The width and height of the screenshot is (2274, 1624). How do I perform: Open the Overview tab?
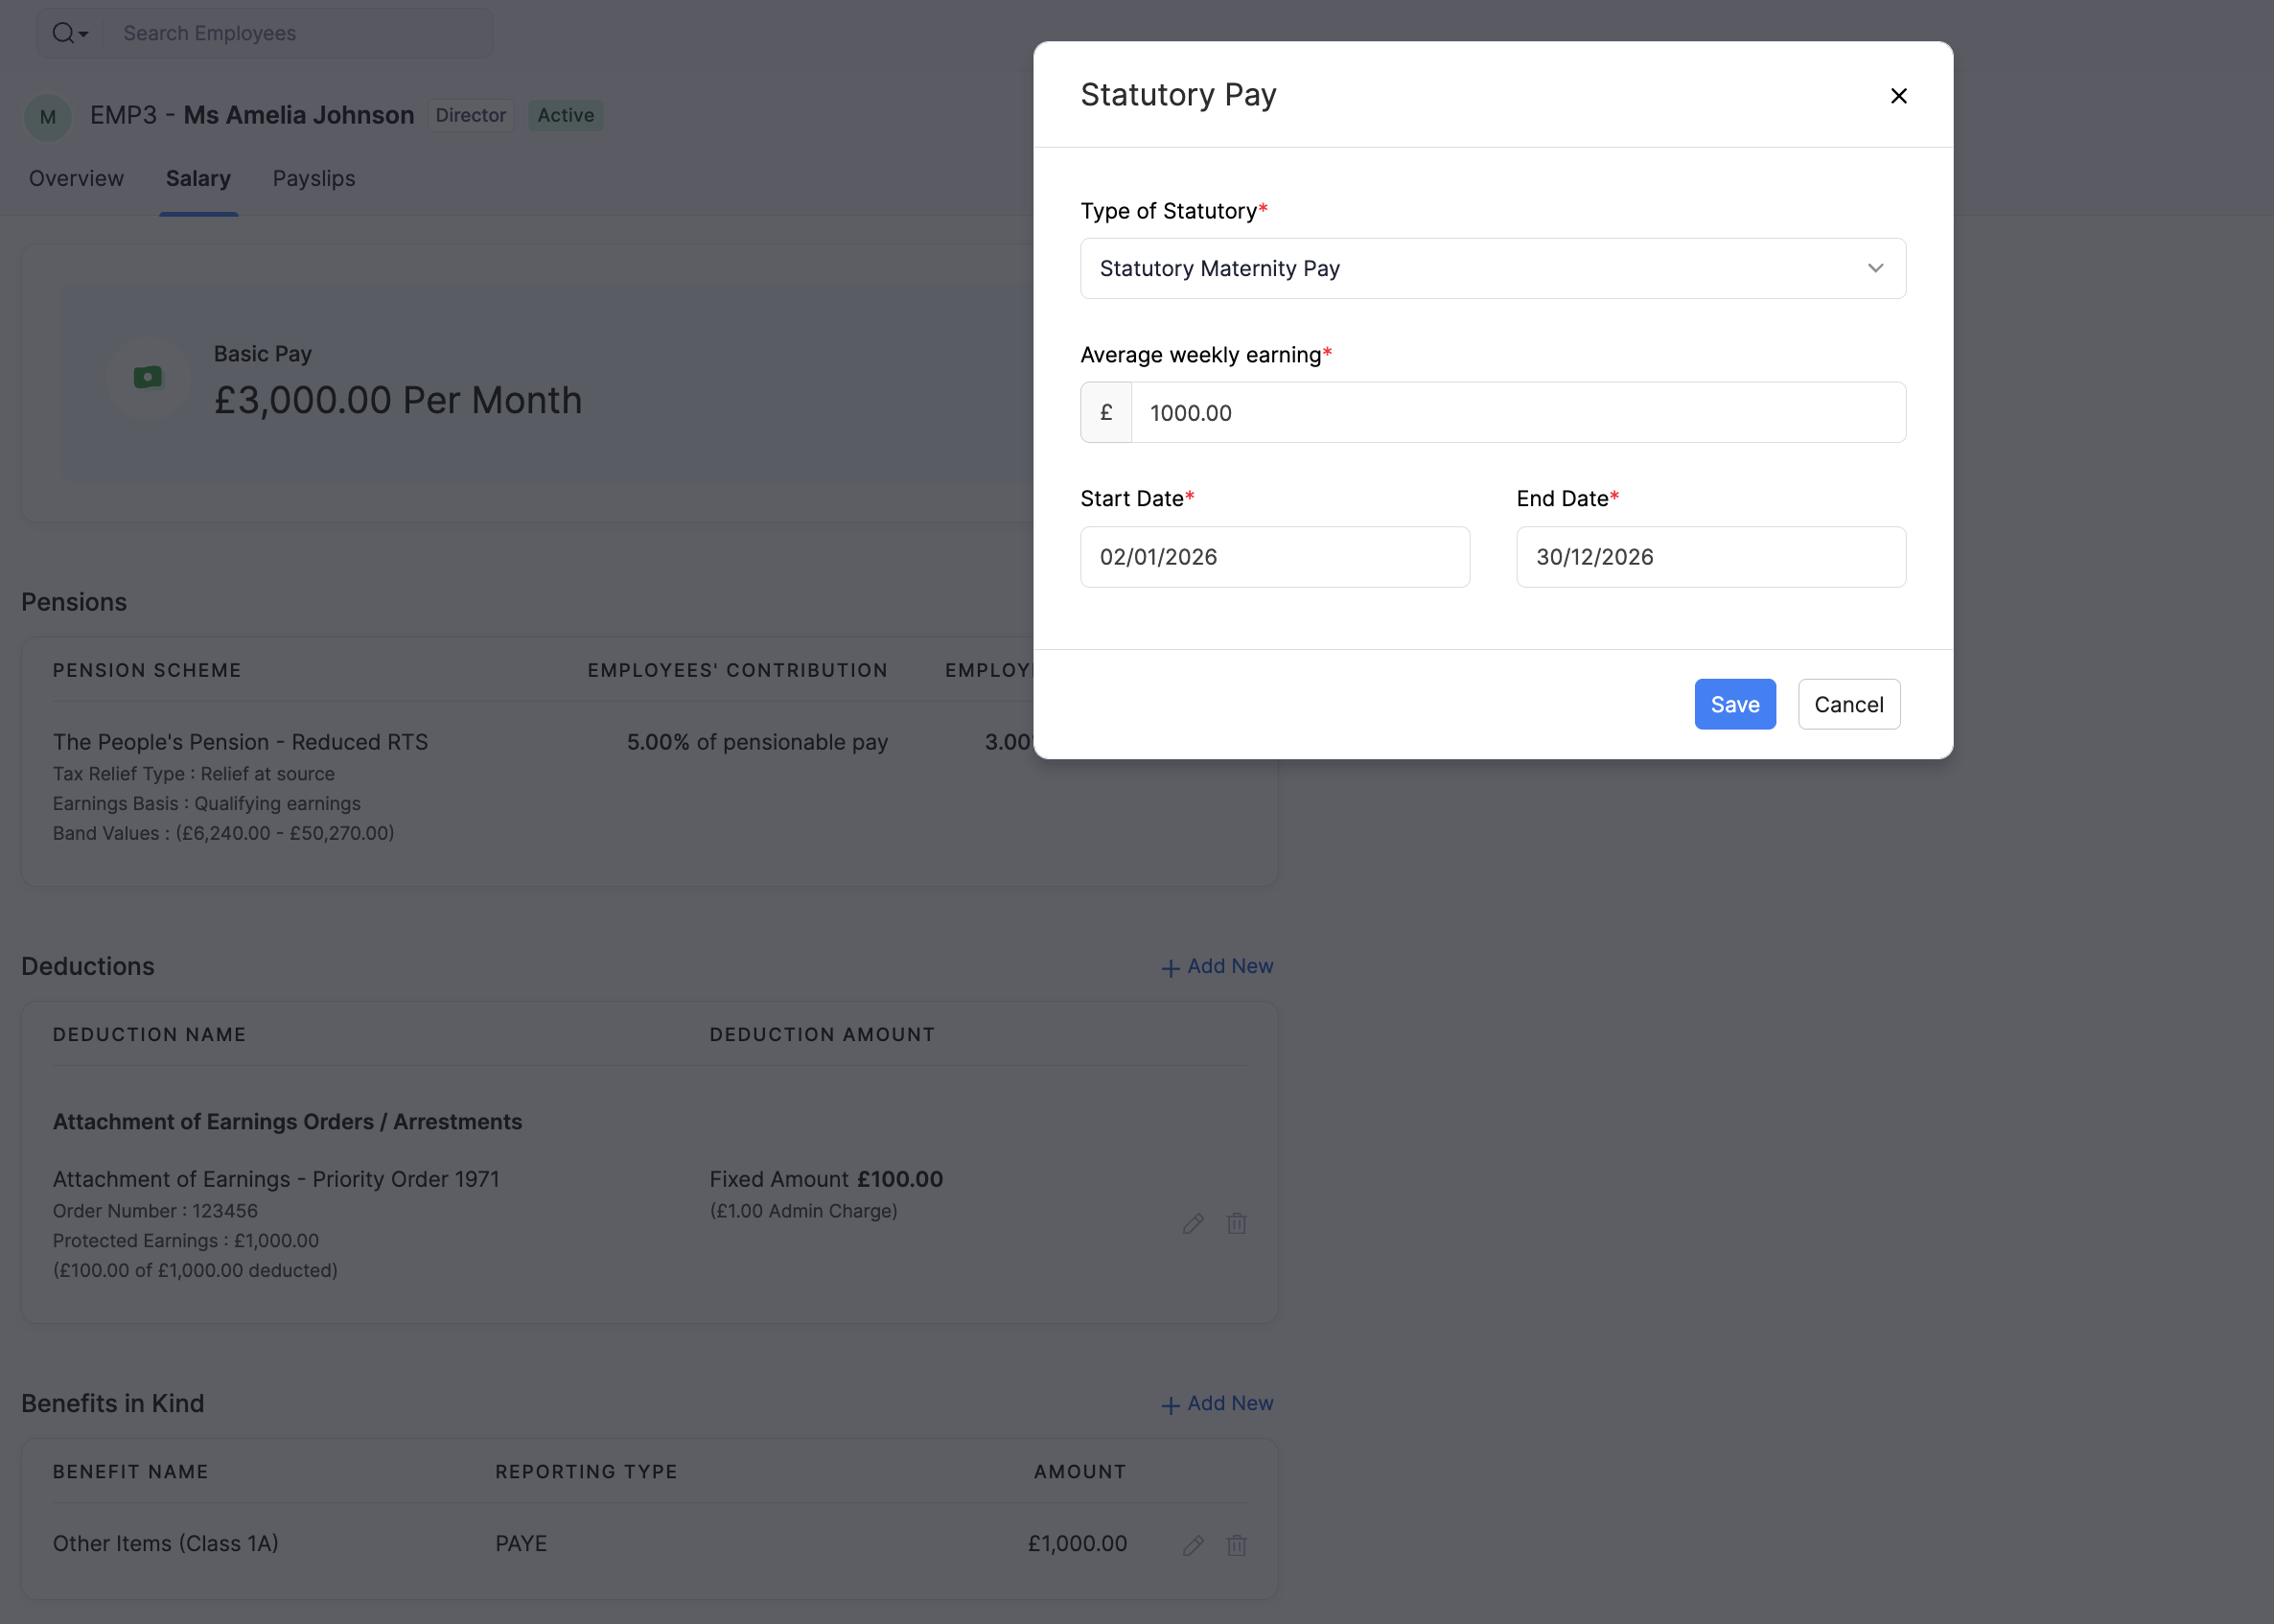(76, 178)
